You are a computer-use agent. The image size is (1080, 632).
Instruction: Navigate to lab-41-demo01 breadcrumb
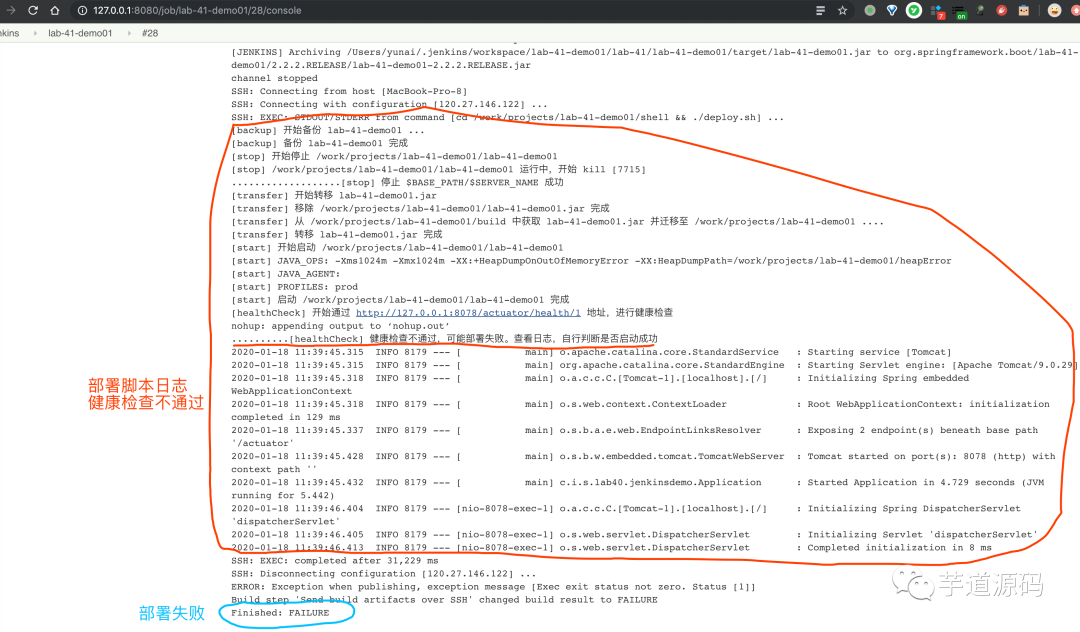[80, 33]
